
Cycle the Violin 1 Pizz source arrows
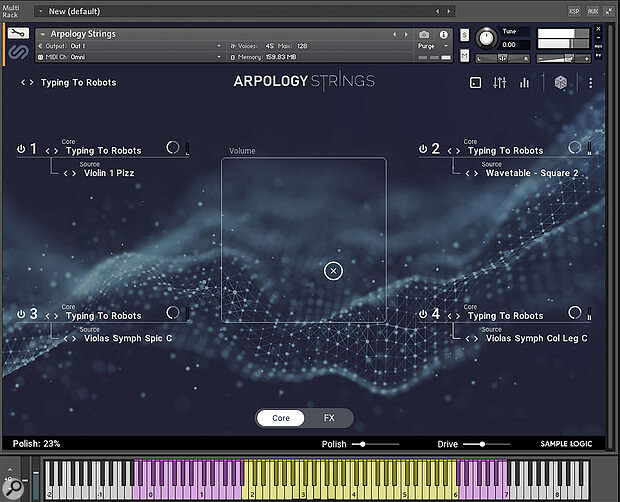pos(70,174)
